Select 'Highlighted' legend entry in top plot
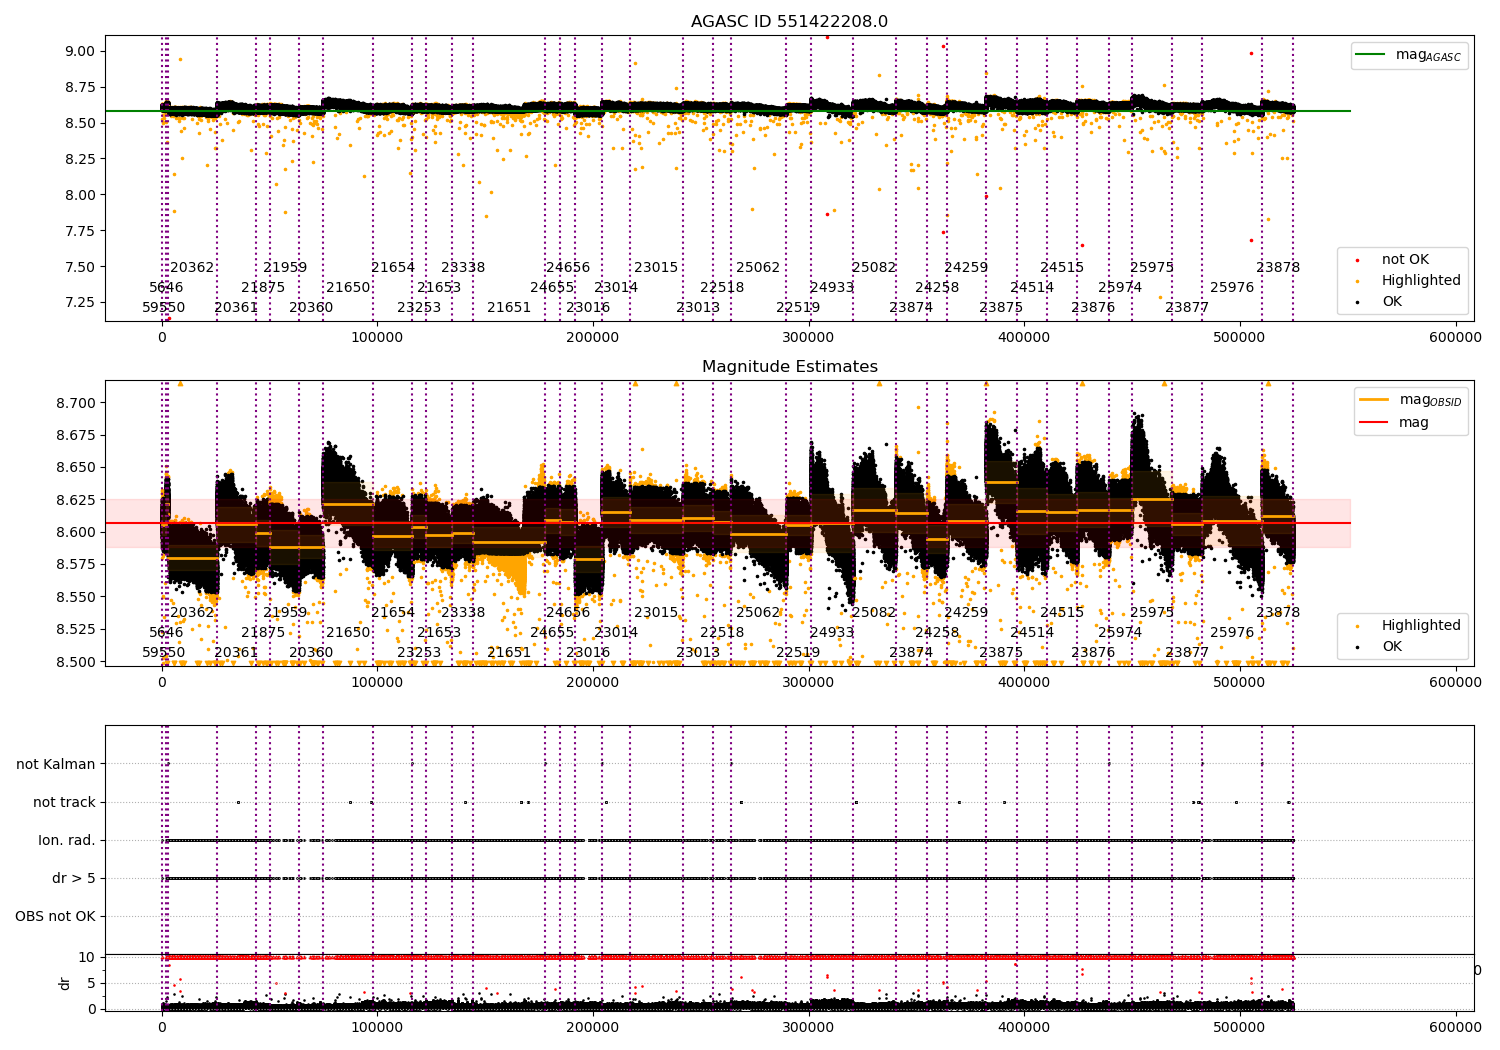 point(1421,280)
